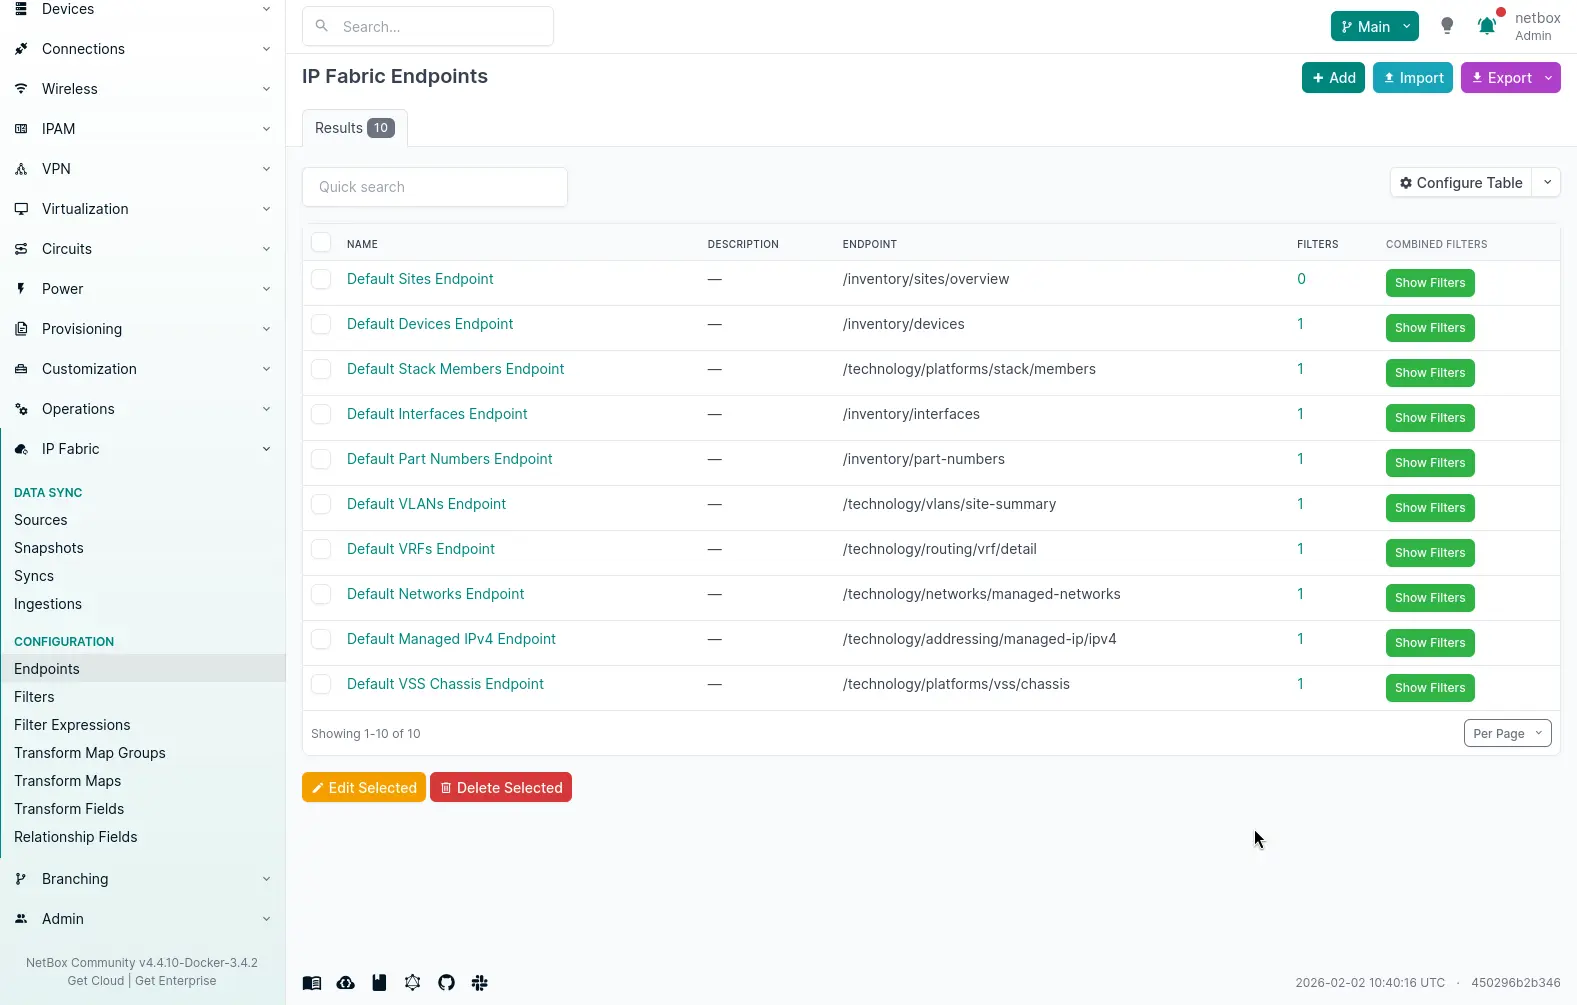Viewport: 1577px width, 1005px height.
Task: Tick the Default VLANs Endpoint checkbox
Action: pyautogui.click(x=321, y=504)
